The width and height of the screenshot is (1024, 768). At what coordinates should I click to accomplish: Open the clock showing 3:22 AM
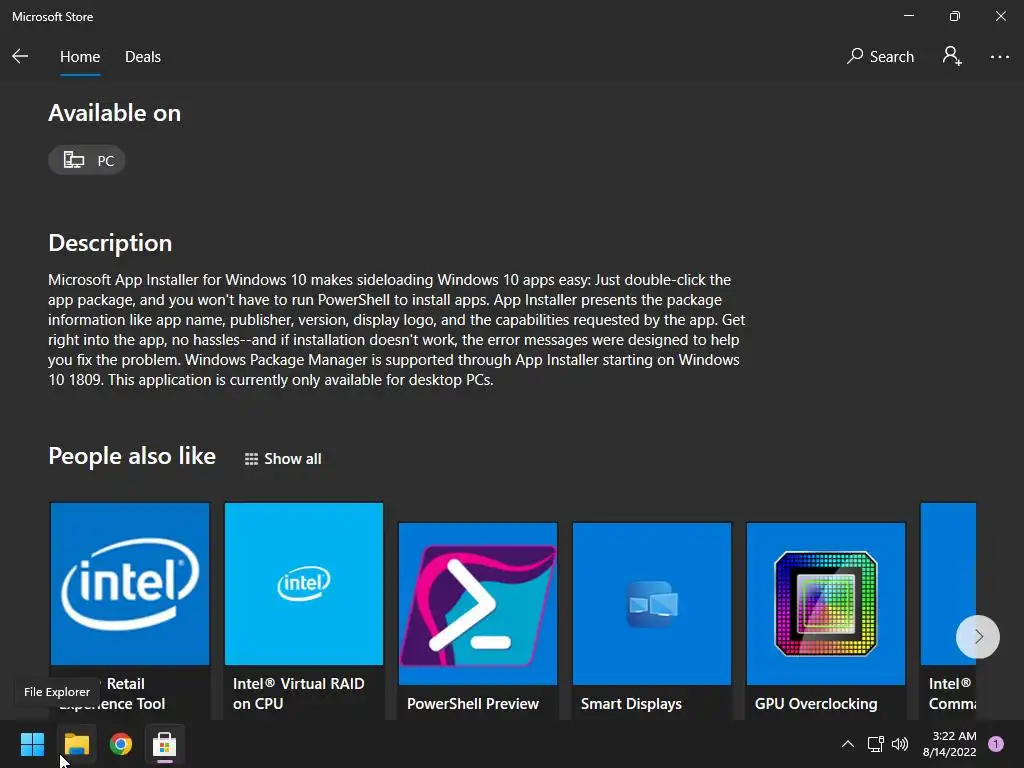(x=949, y=744)
